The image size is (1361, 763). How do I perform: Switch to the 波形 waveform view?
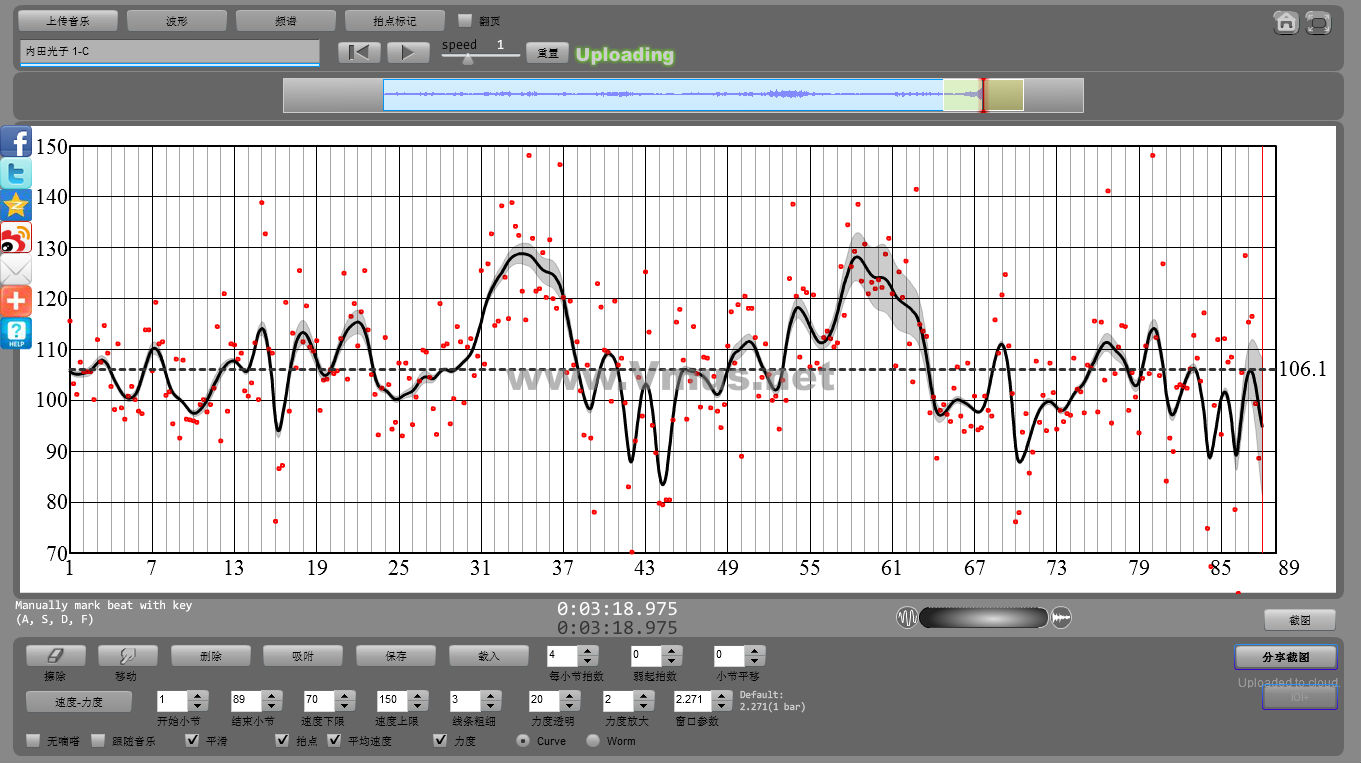(x=177, y=20)
